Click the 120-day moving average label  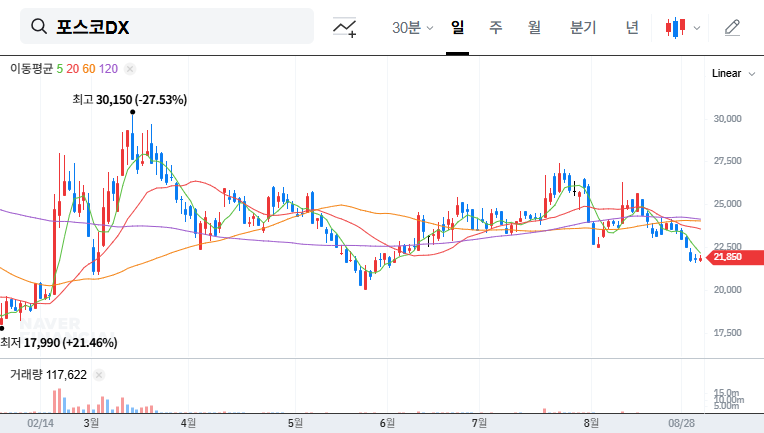pyautogui.click(x=108, y=69)
